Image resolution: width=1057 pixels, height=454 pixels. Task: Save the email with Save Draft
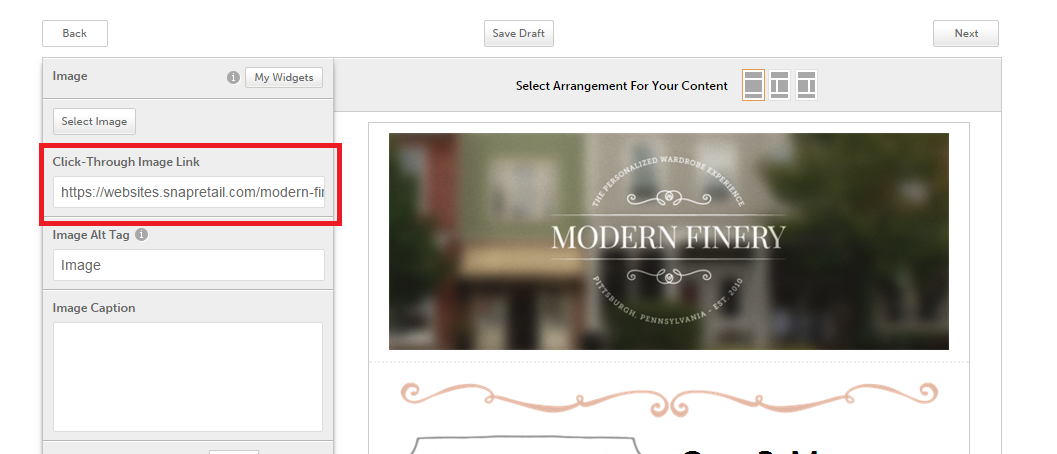(518, 33)
